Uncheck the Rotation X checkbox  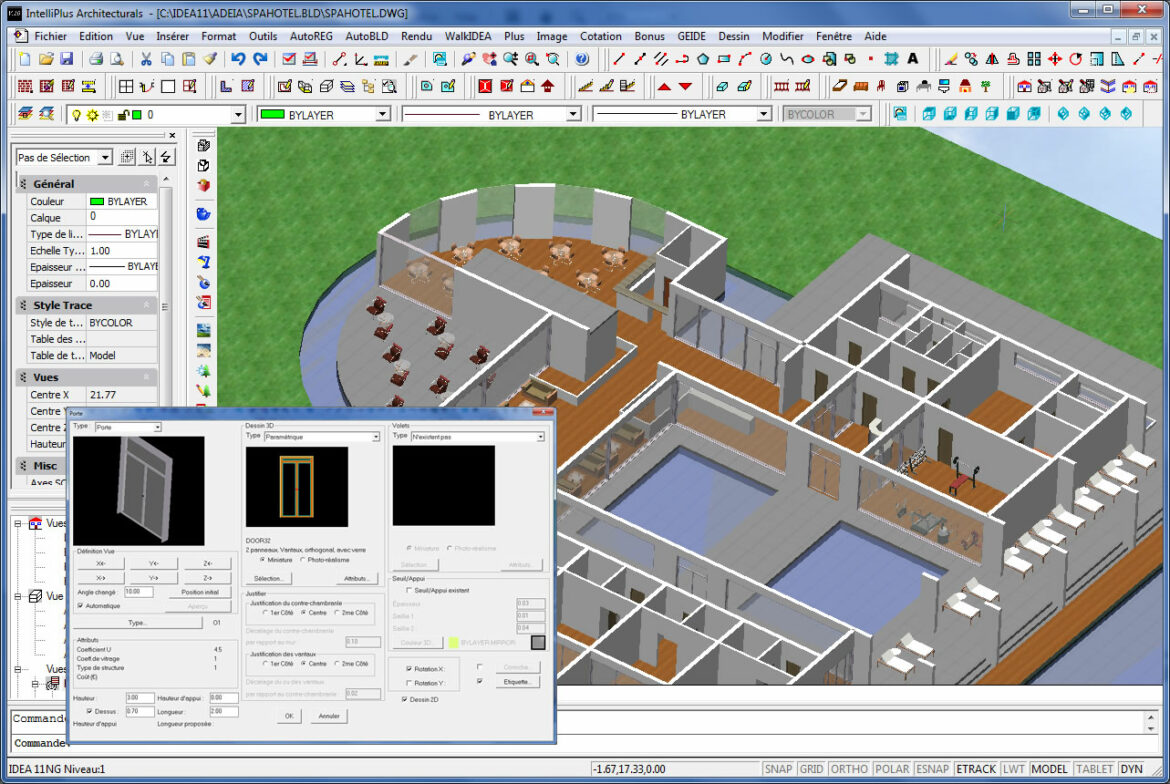pyautogui.click(x=408, y=668)
